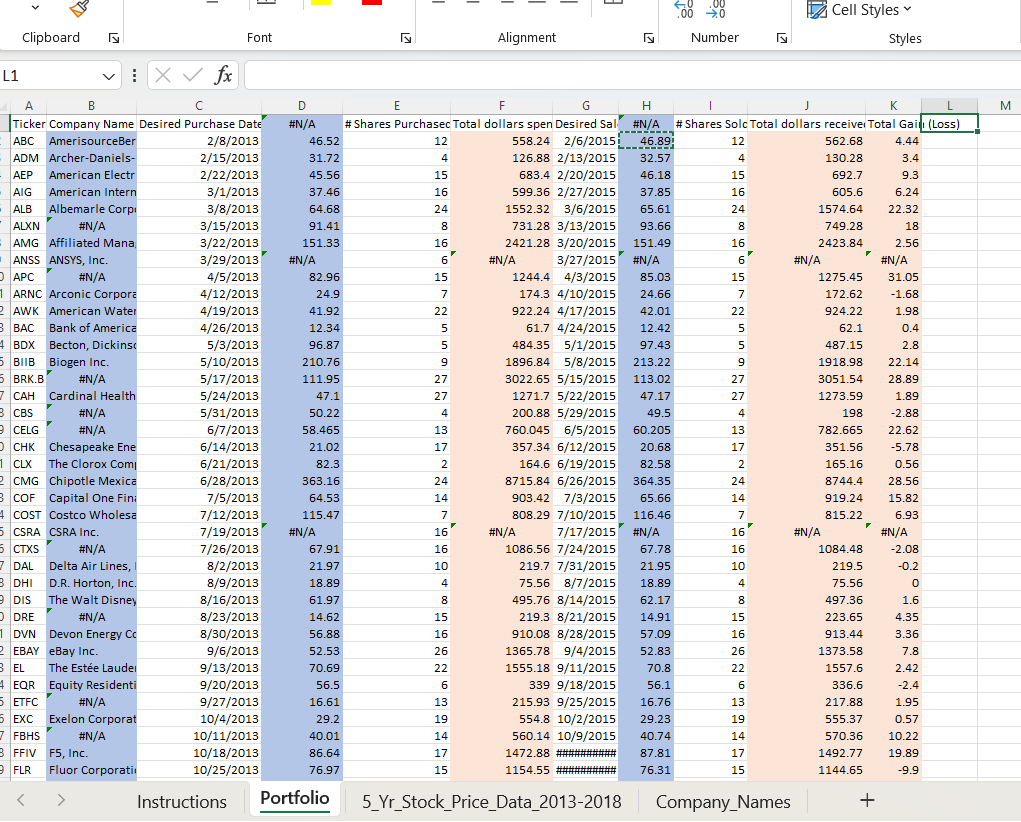1021x822 pixels.
Task: Click the red font color bar
Action: pyautogui.click(x=372, y=3)
